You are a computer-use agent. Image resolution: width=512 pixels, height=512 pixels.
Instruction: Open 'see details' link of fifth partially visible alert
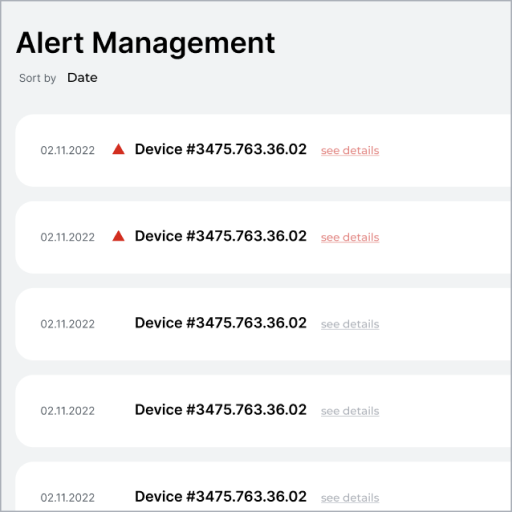(350, 498)
